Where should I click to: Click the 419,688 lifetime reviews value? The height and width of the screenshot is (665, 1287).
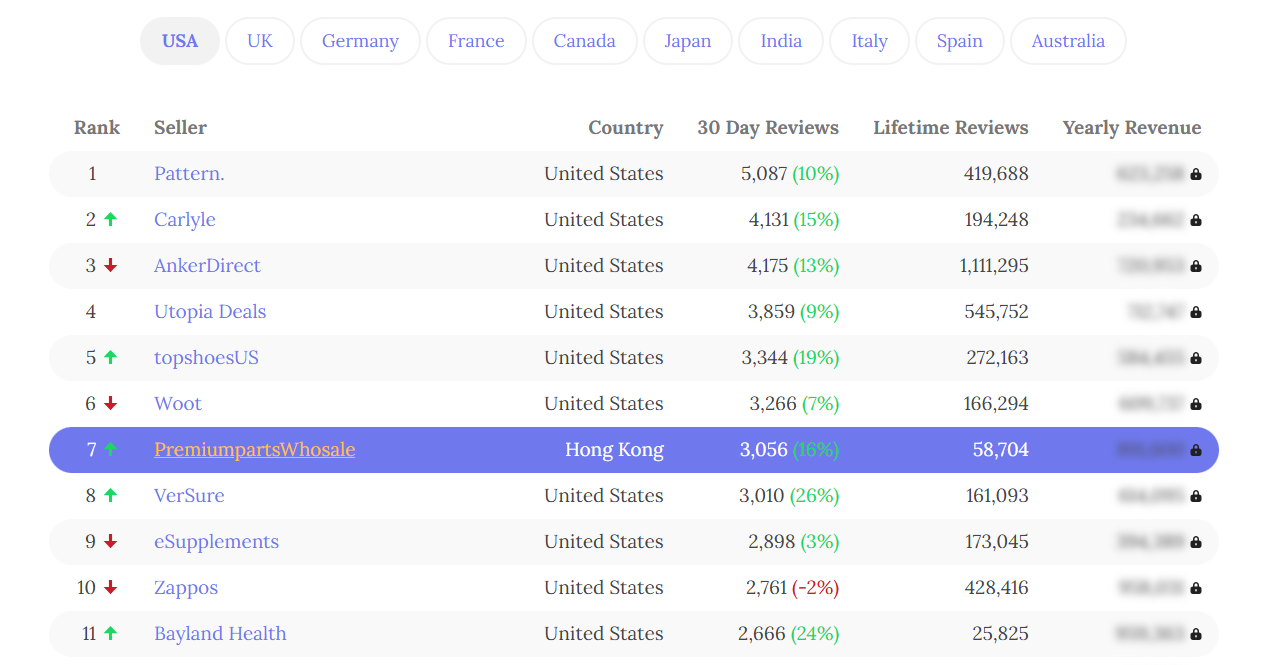click(996, 174)
